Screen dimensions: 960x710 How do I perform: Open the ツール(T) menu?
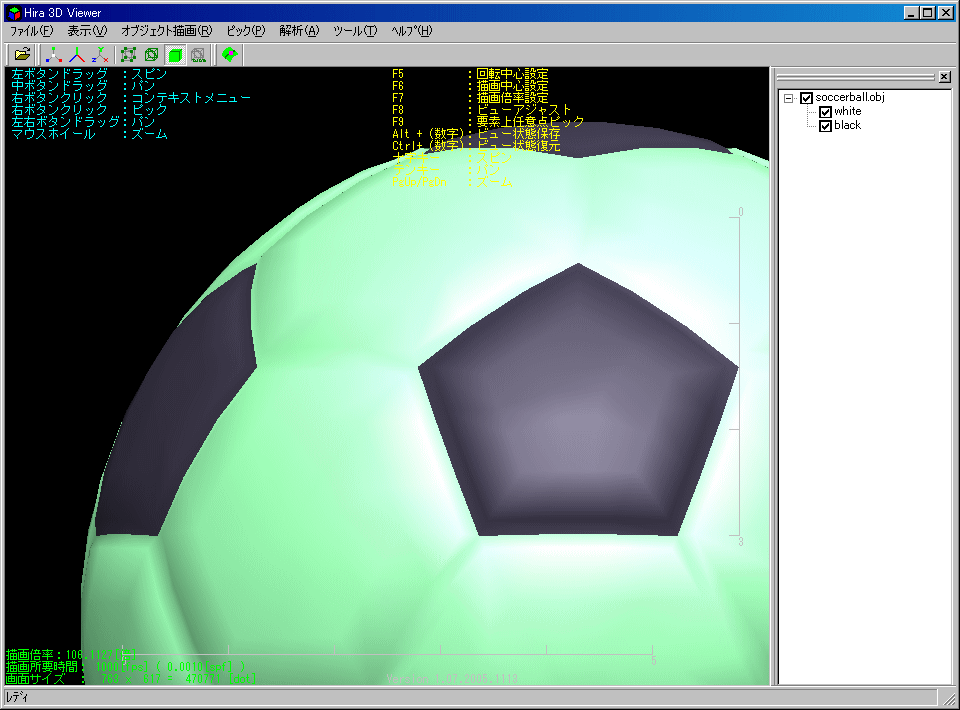[x=355, y=31]
